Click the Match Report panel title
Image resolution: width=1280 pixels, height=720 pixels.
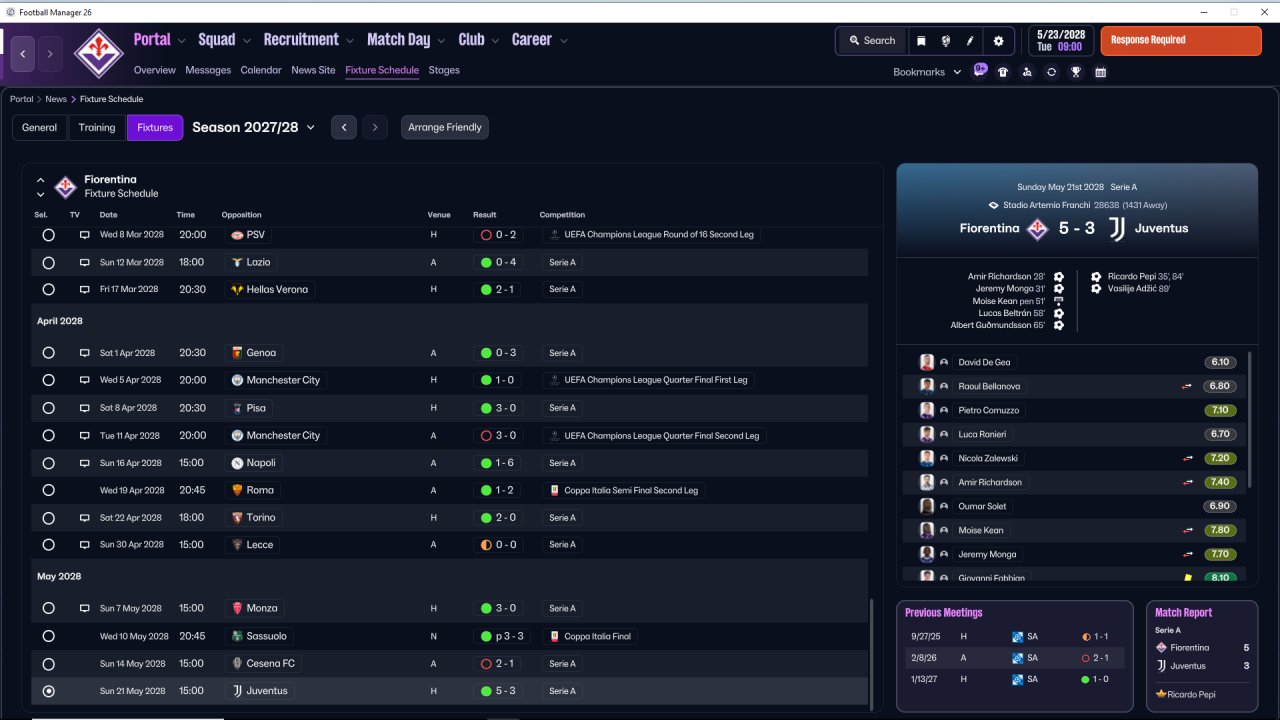coord(1183,613)
